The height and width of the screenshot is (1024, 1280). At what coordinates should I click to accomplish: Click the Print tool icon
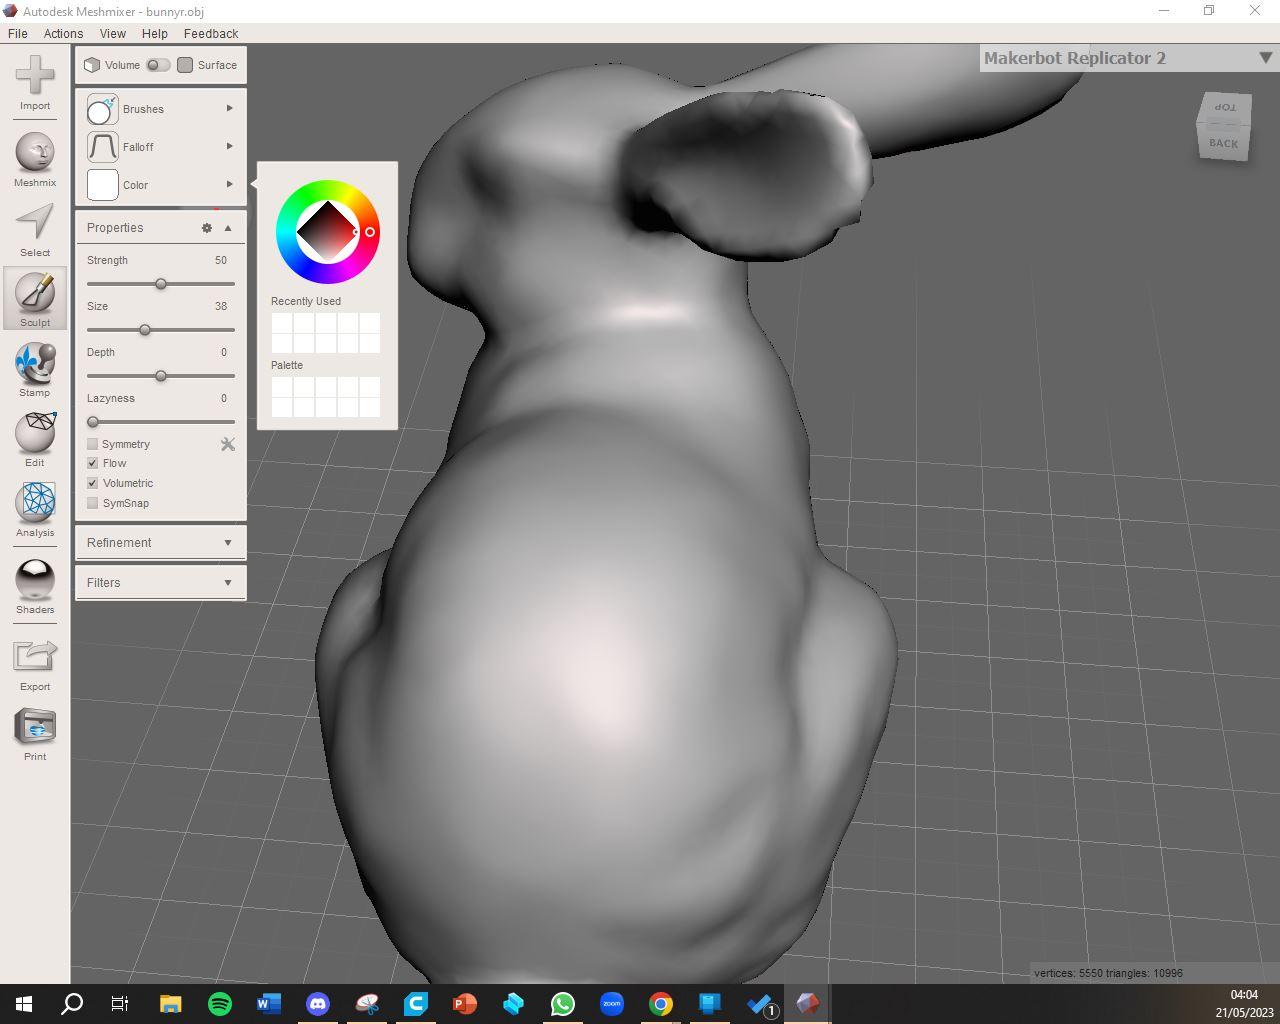point(35,727)
